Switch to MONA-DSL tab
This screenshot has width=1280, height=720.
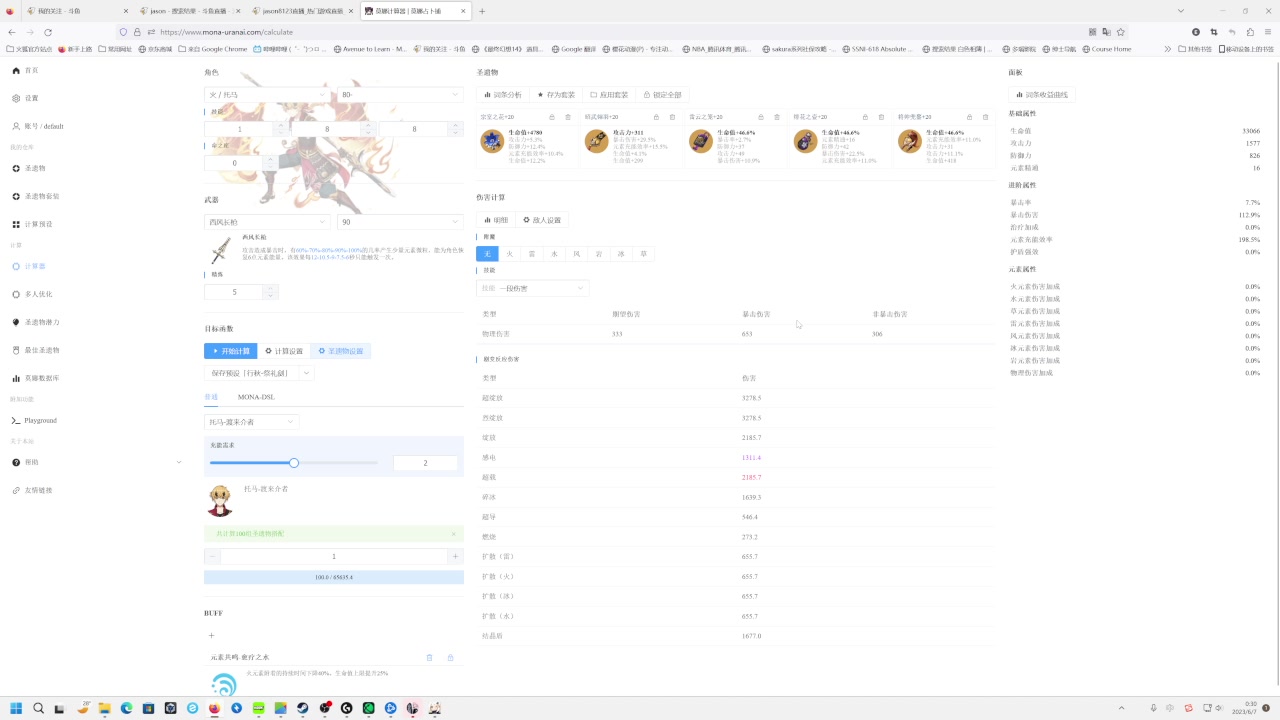[x=256, y=397]
